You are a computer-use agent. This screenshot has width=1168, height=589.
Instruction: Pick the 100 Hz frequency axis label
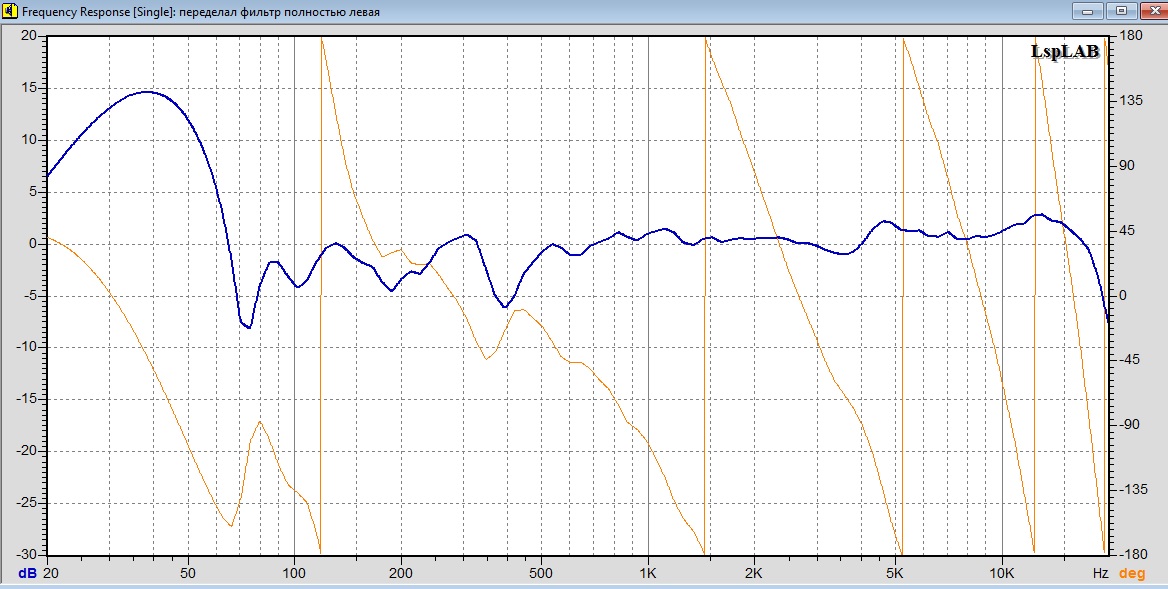tap(295, 574)
